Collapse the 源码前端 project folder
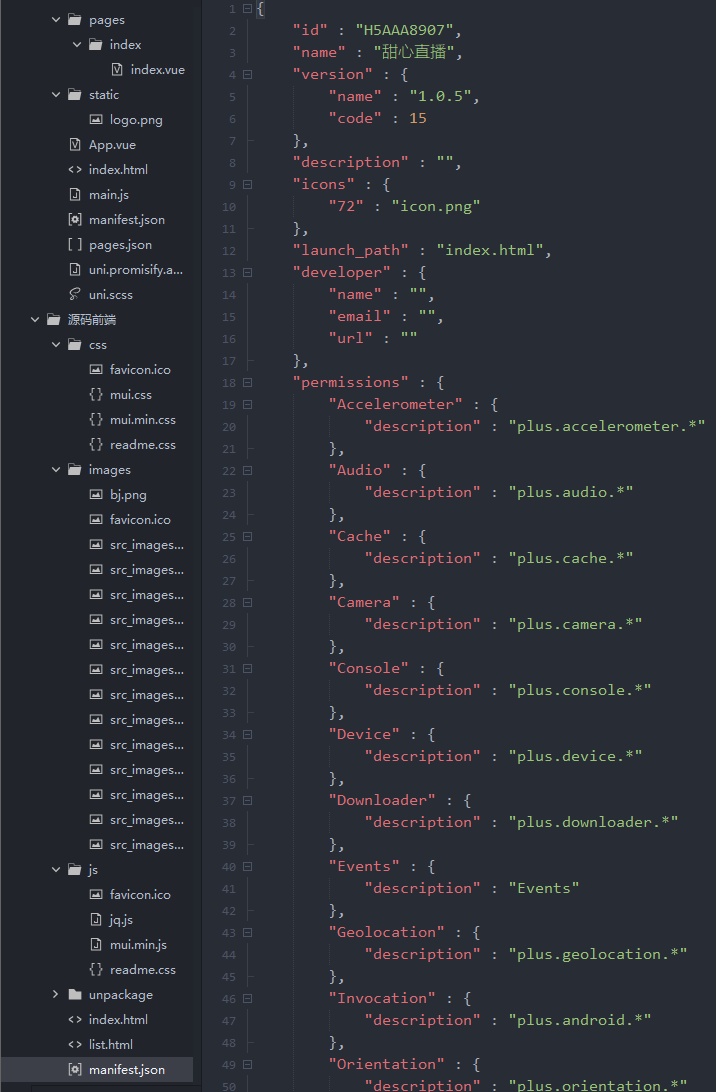This screenshot has height=1092, width=716. 35,320
